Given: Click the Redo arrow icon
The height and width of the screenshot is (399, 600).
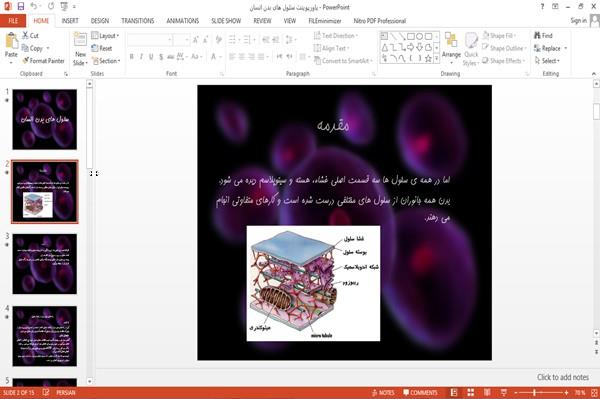Looking at the screenshot, I should (x=51, y=6).
